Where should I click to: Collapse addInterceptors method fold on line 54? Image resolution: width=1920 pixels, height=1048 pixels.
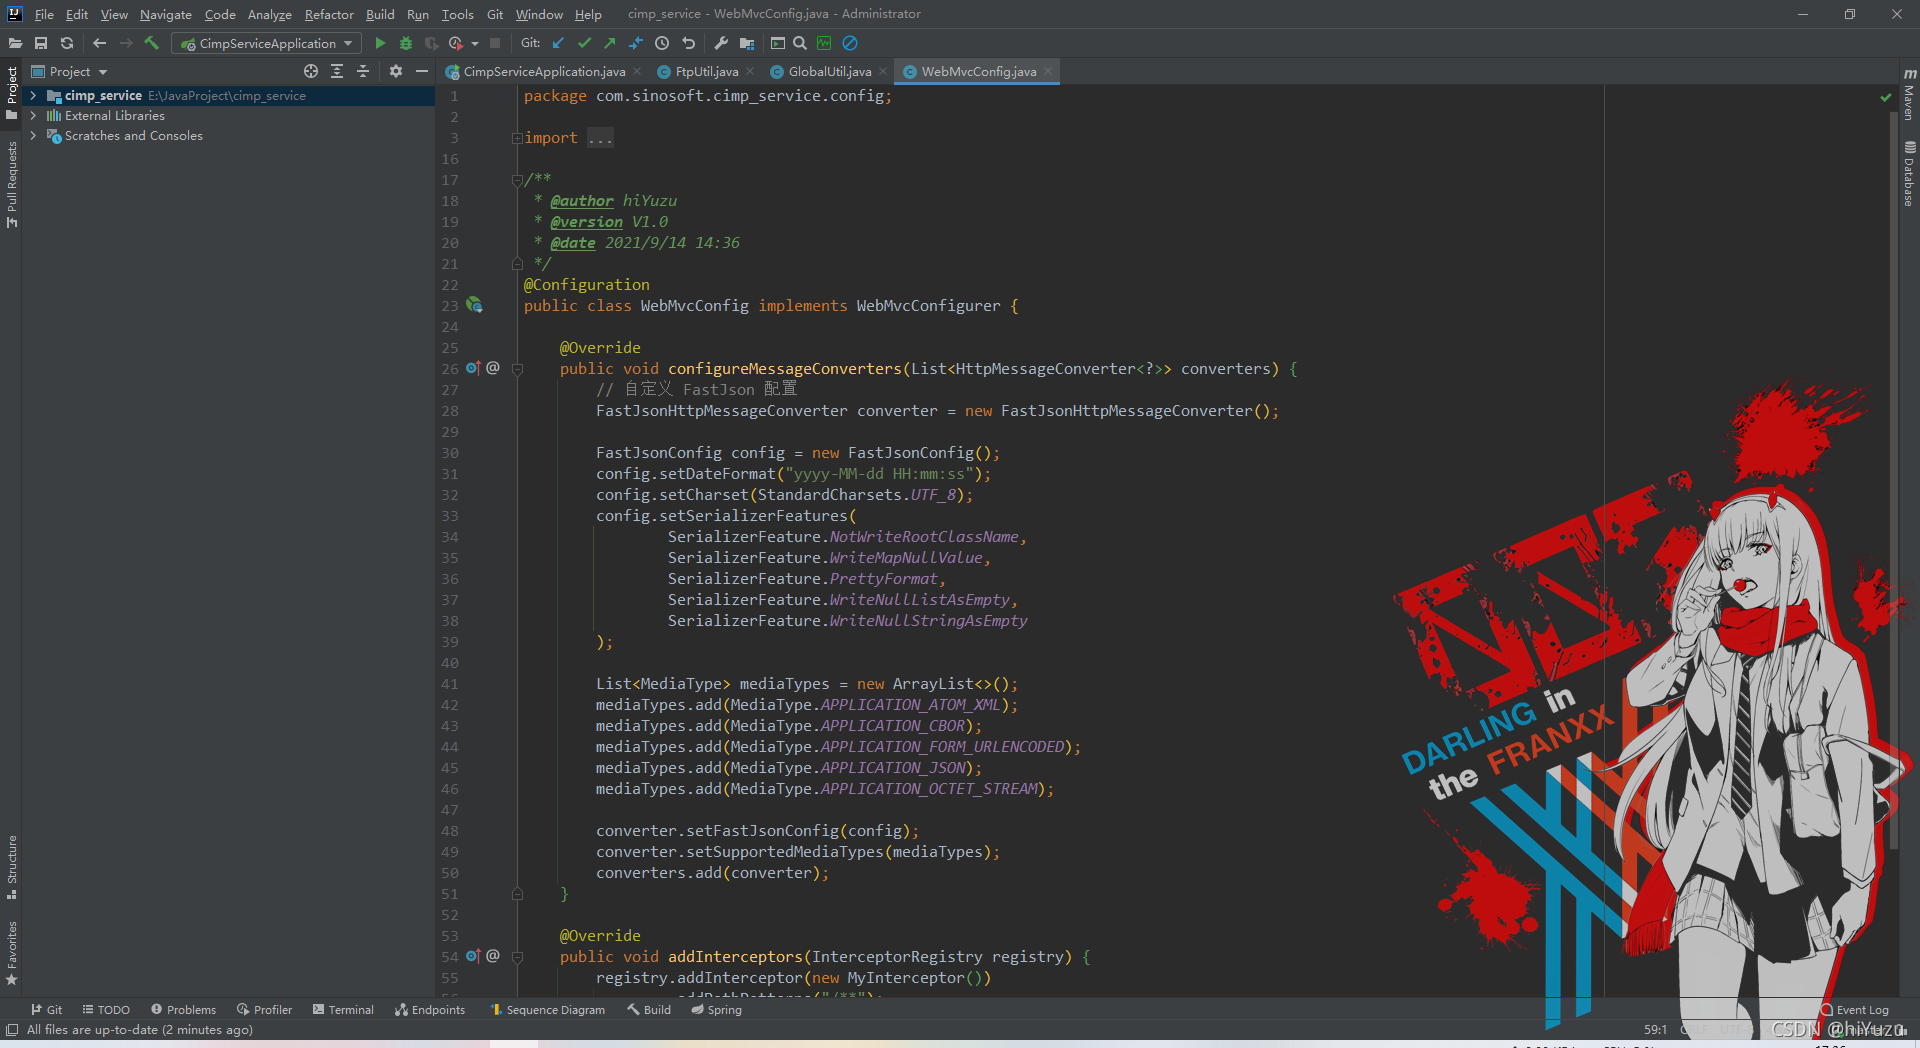[517, 957]
